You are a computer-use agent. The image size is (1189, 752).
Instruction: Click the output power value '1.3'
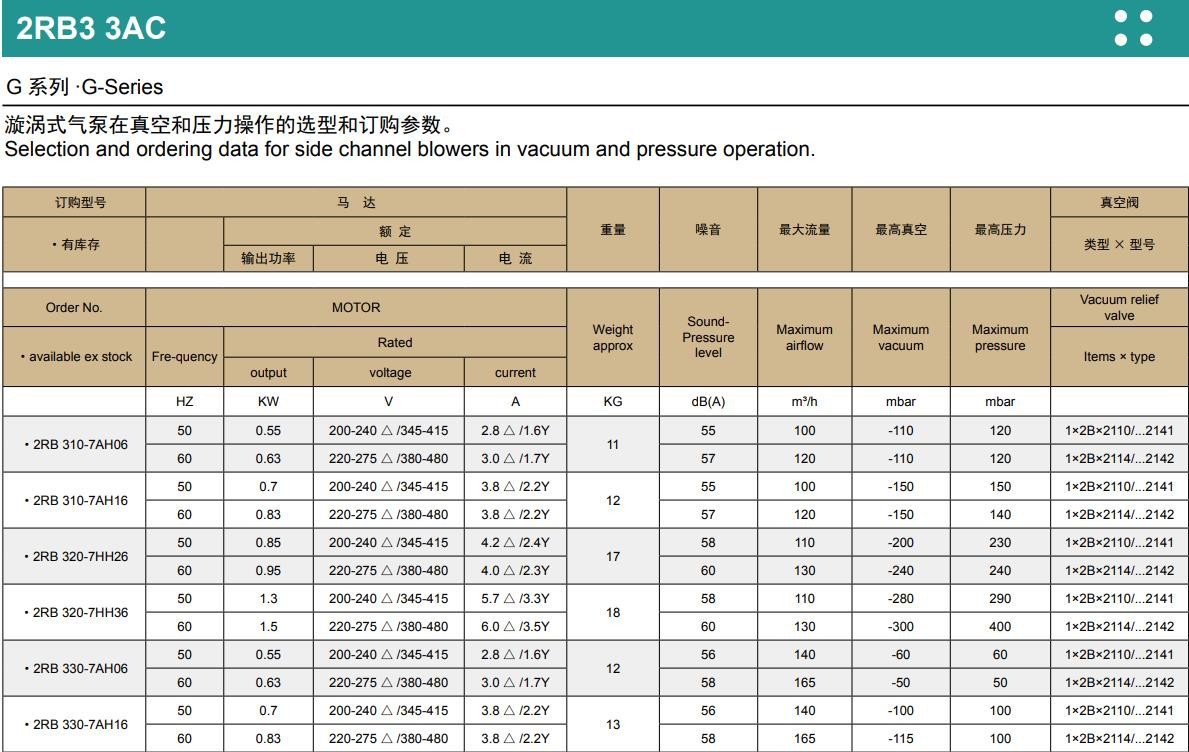coord(268,599)
